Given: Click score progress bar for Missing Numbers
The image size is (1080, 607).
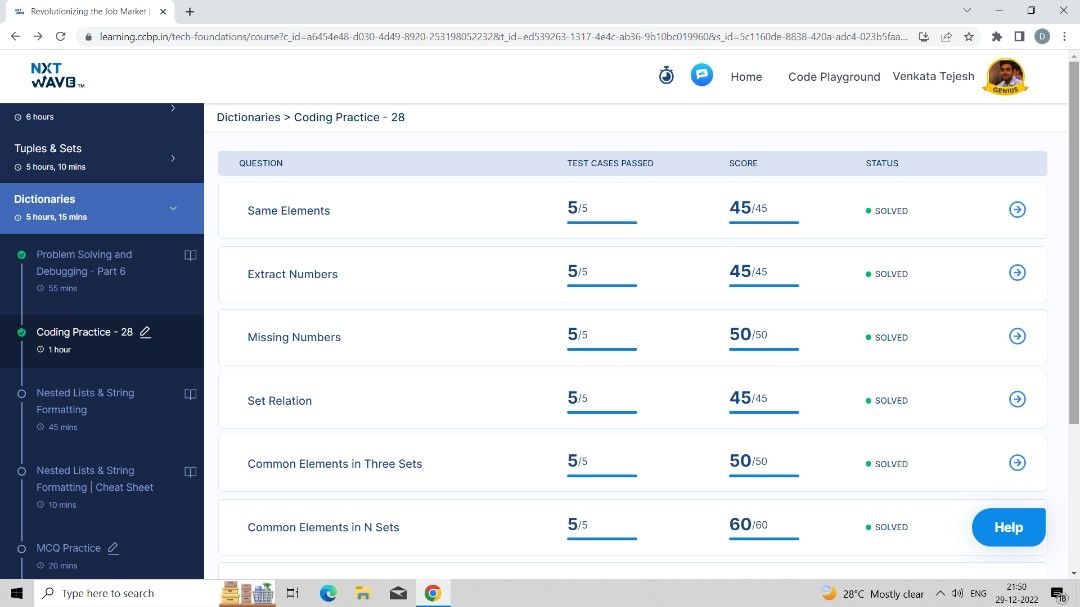Looking at the screenshot, I should point(764,349).
